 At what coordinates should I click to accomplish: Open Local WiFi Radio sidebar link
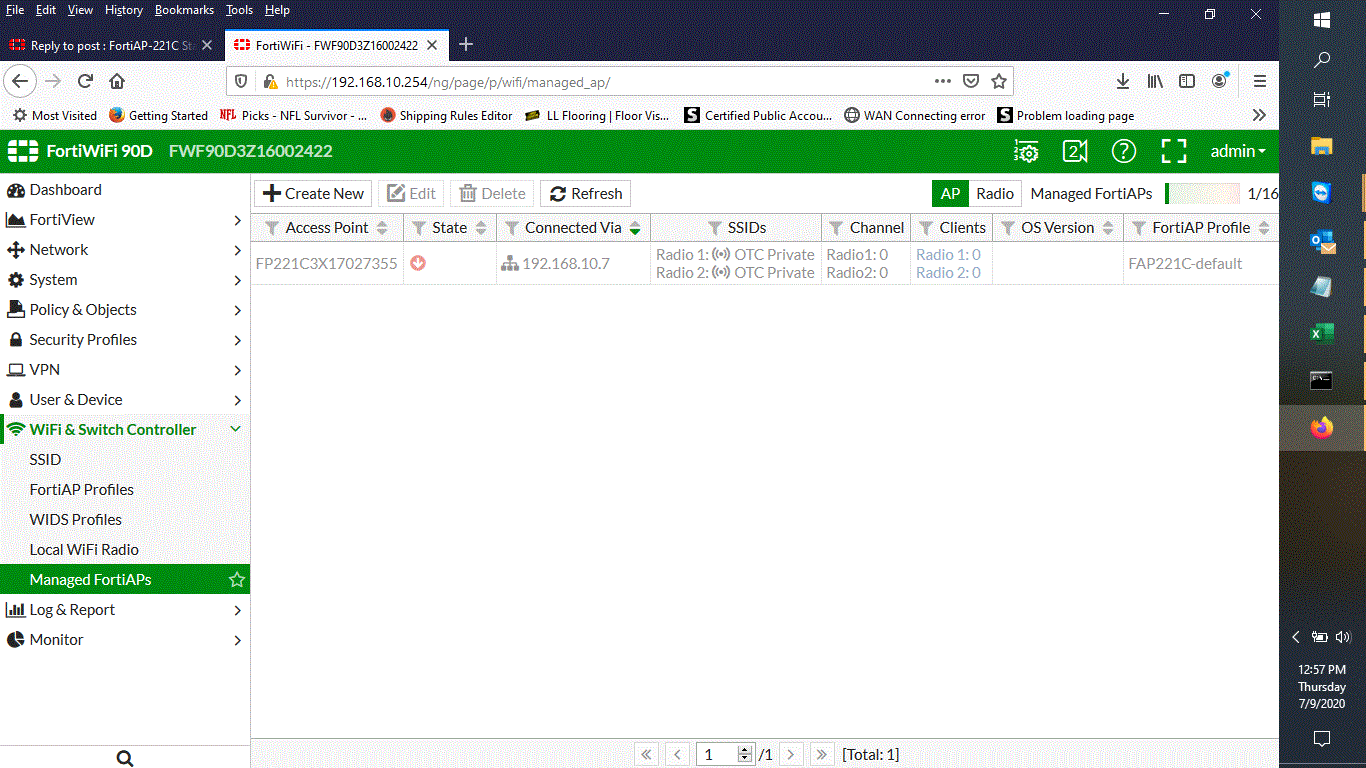click(x=84, y=550)
